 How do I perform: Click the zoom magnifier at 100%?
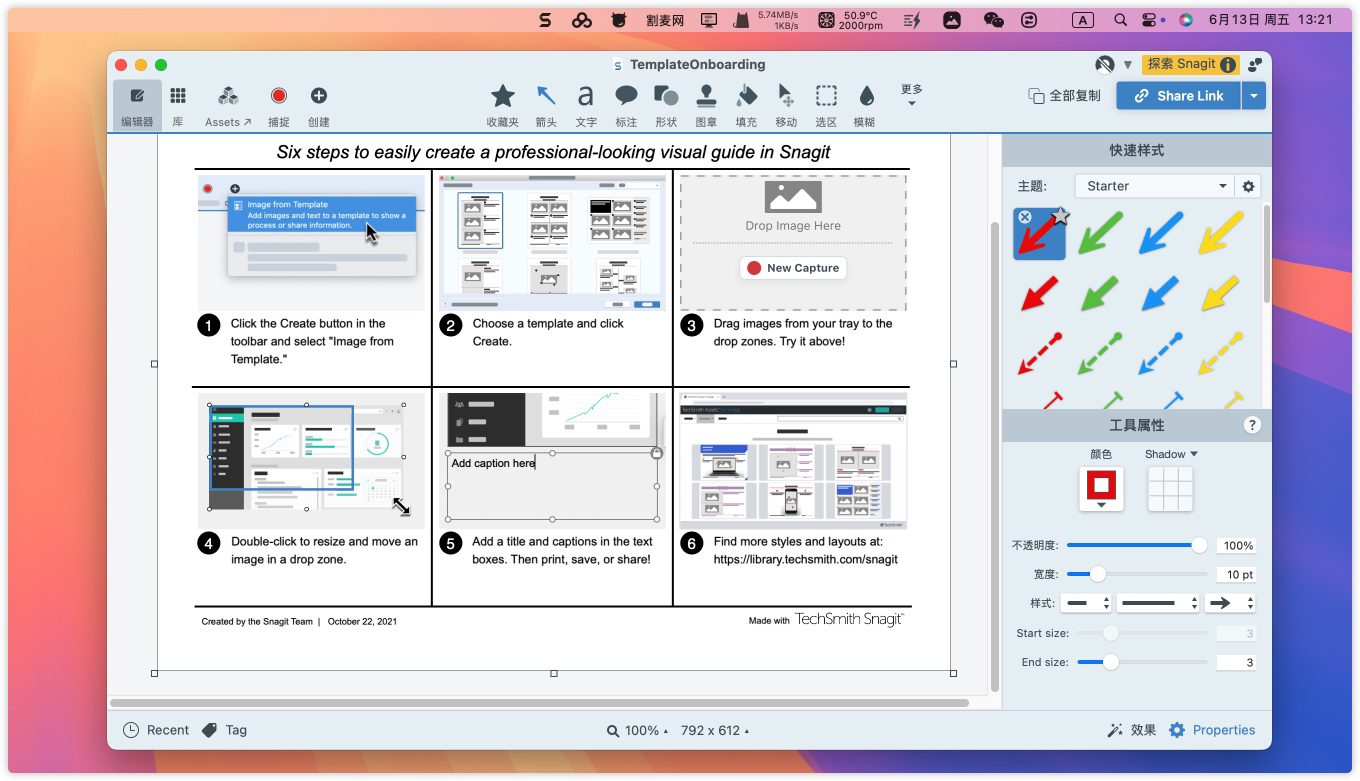pyautogui.click(x=613, y=731)
